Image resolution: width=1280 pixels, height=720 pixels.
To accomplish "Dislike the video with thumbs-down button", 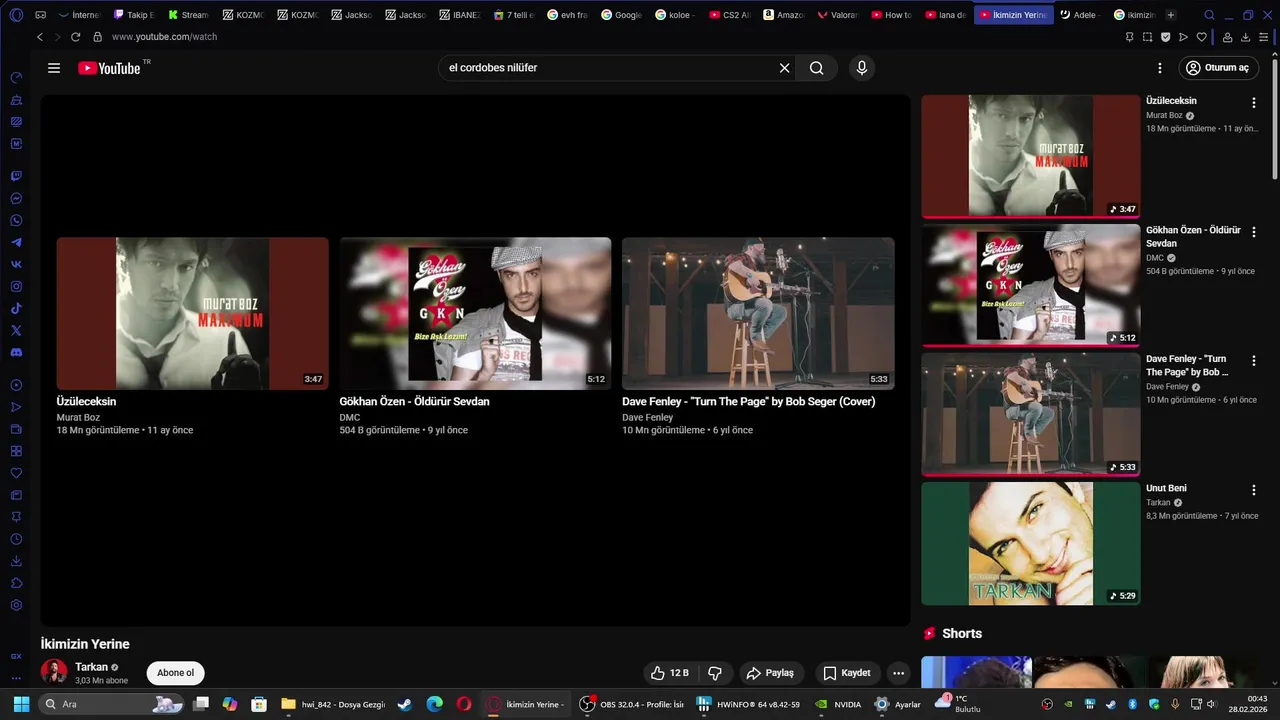I will pyautogui.click(x=715, y=673).
